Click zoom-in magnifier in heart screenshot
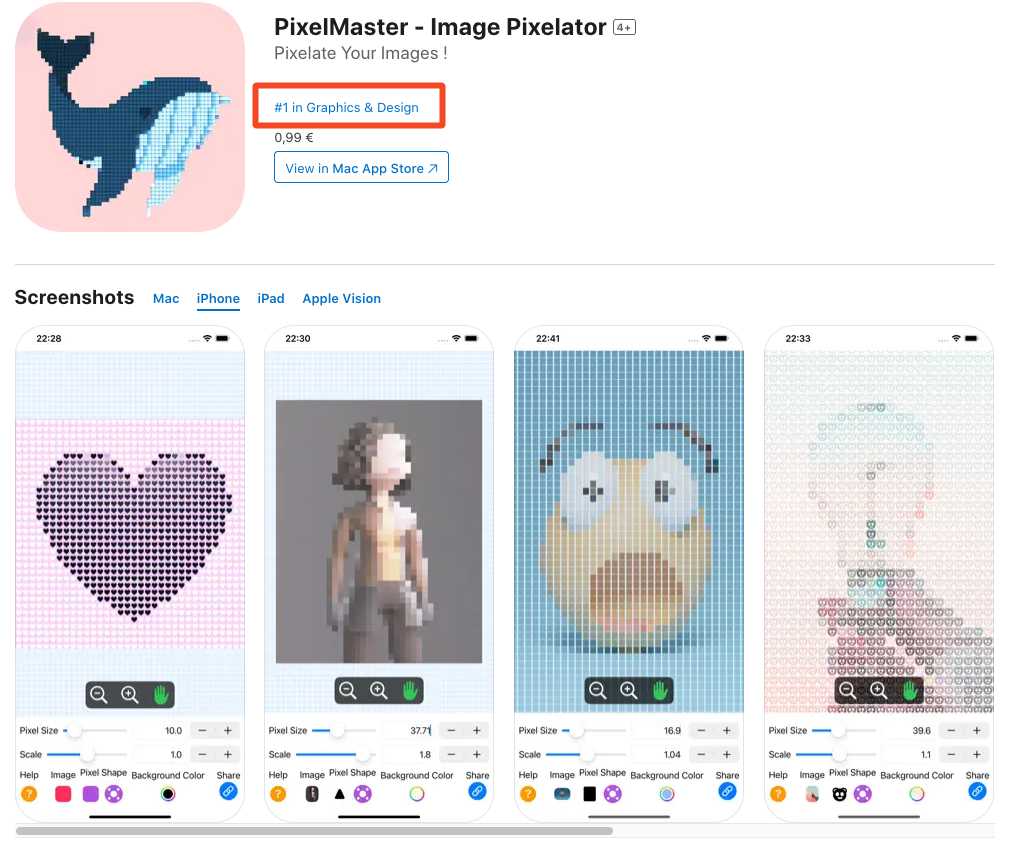The image size is (1027, 863). pos(130,695)
